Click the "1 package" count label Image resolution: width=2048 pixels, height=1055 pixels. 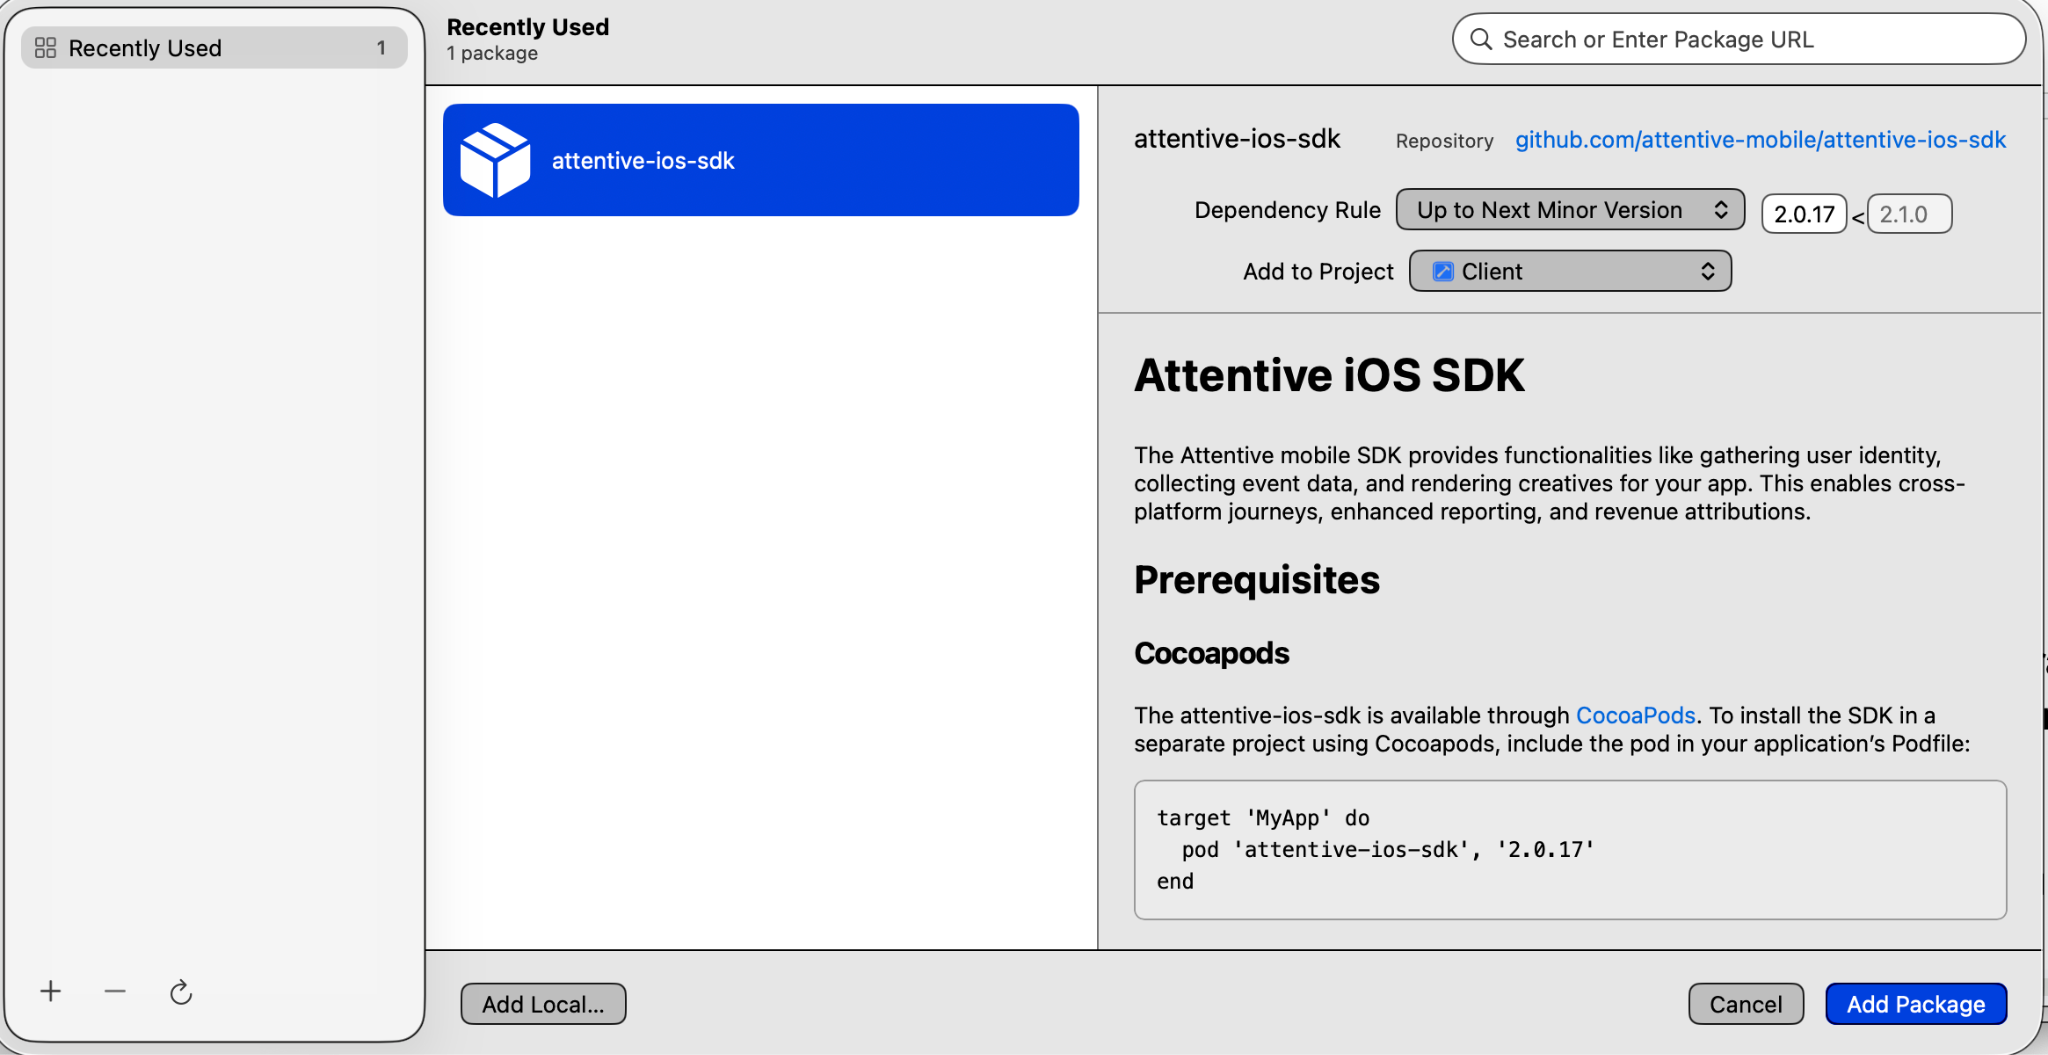pyautogui.click(x=492, y=53)
